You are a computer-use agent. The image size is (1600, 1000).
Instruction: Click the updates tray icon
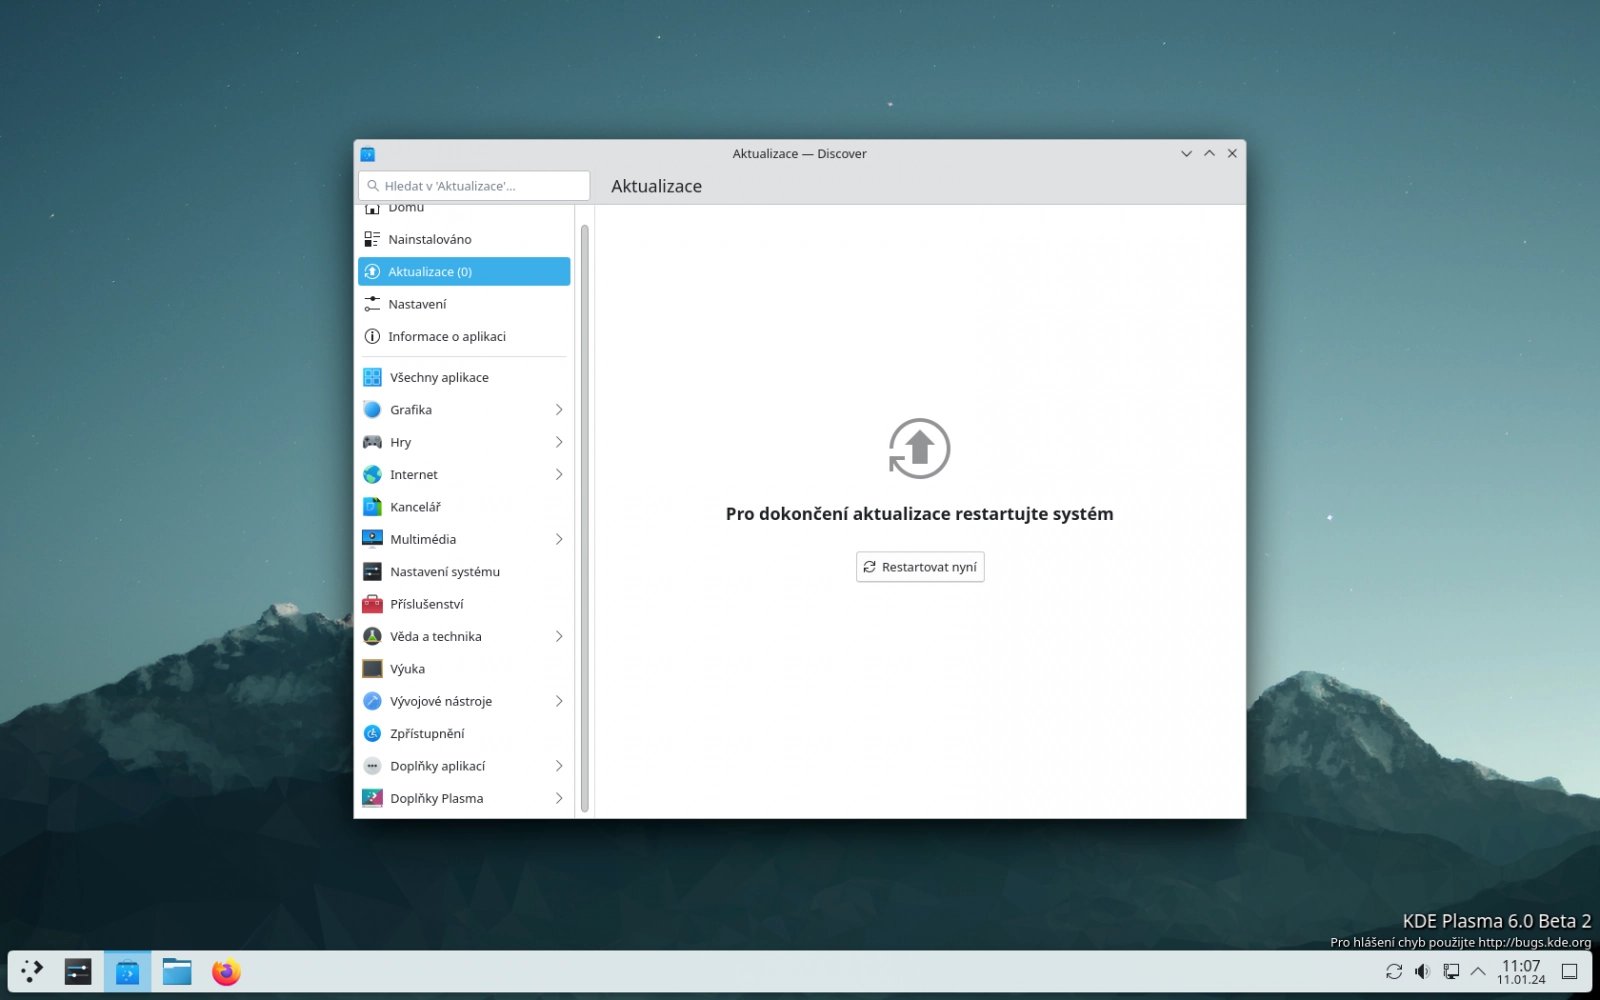point(1394,971)
